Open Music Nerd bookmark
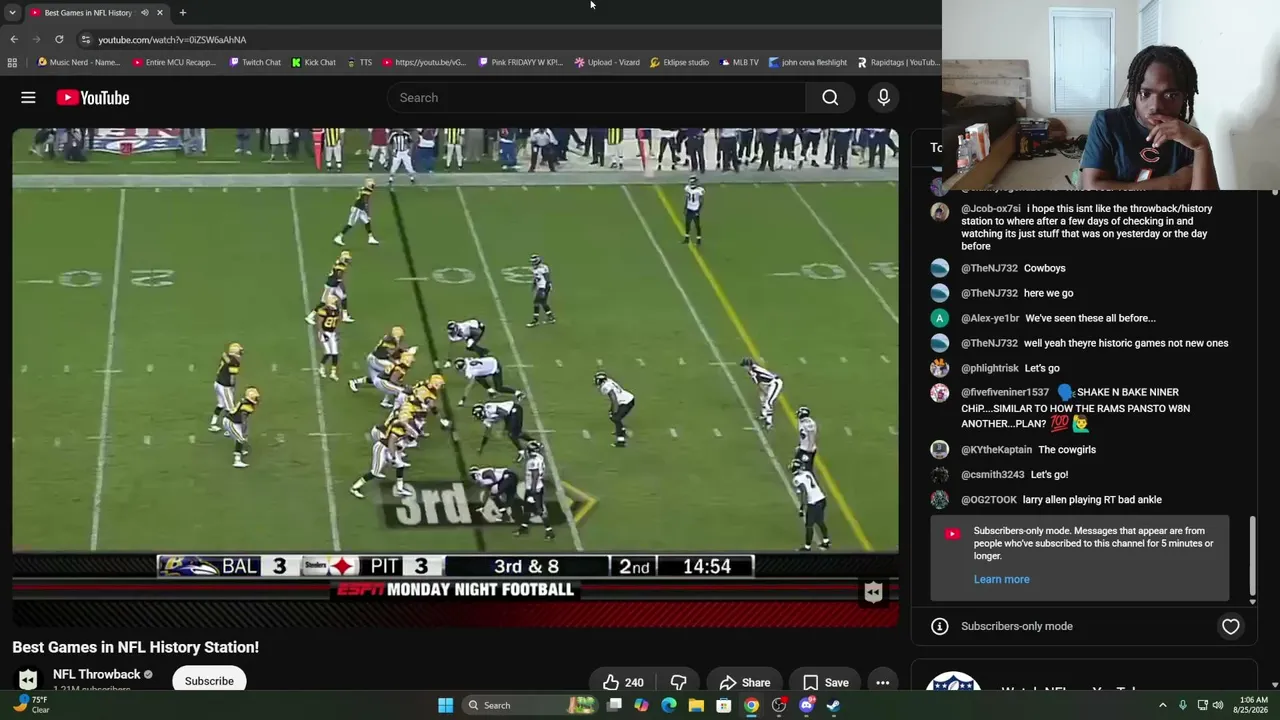The height and width of the screenshot is (720, 1280). tap(78, 62)
